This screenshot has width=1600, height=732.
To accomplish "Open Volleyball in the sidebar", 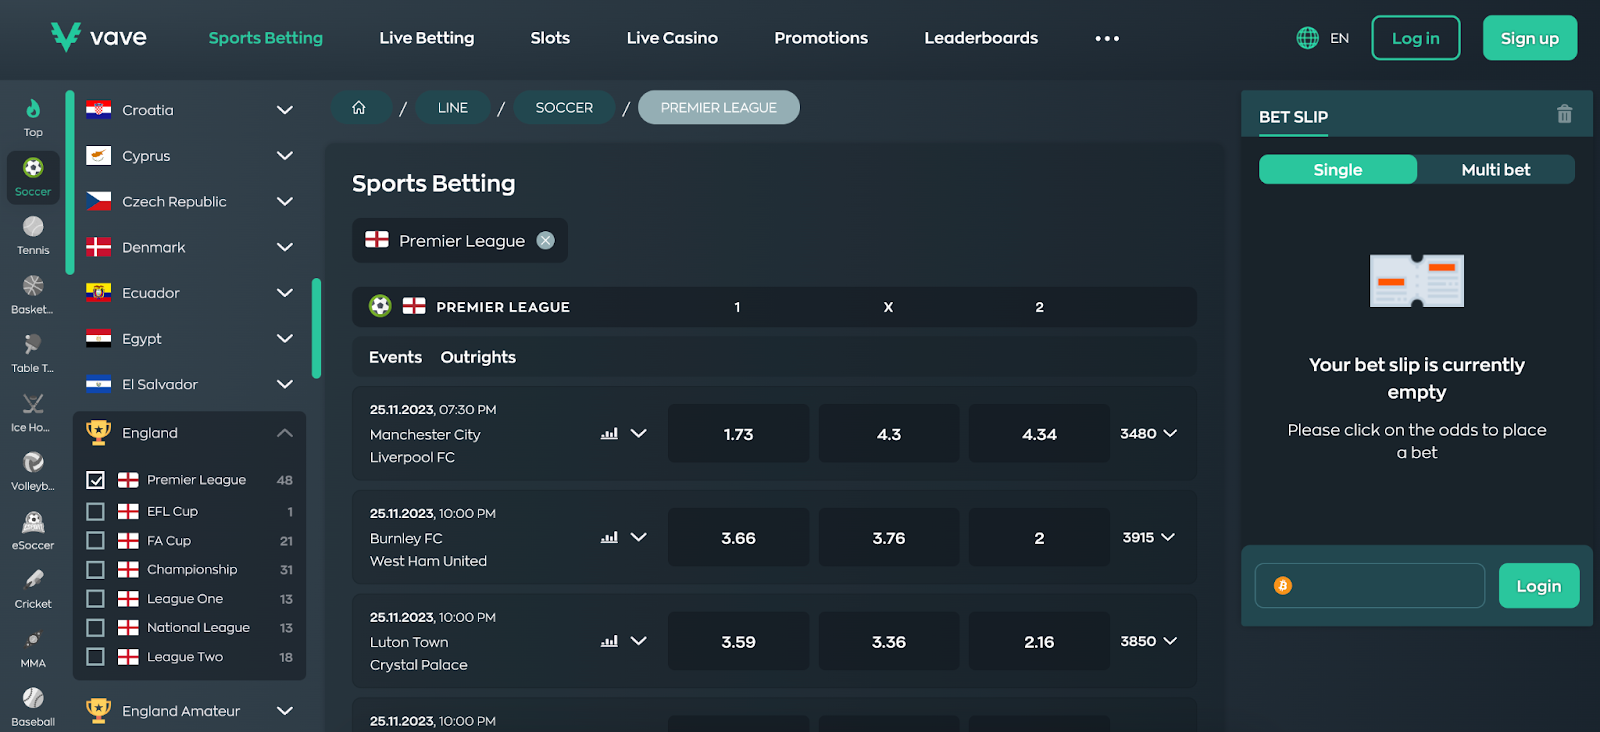I will click(x=33, y=472).
